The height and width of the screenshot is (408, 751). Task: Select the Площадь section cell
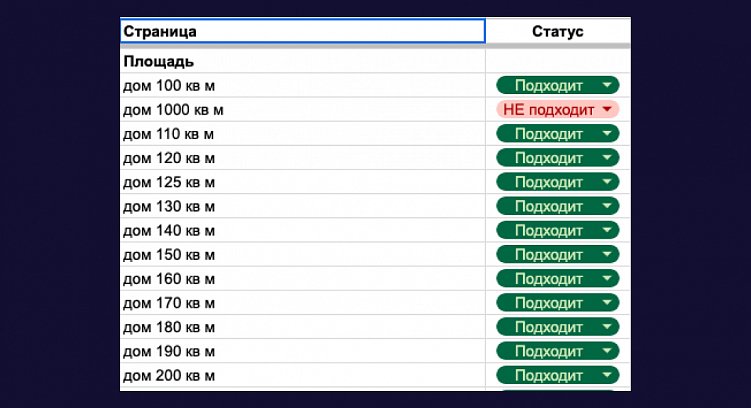coord(303,61)
